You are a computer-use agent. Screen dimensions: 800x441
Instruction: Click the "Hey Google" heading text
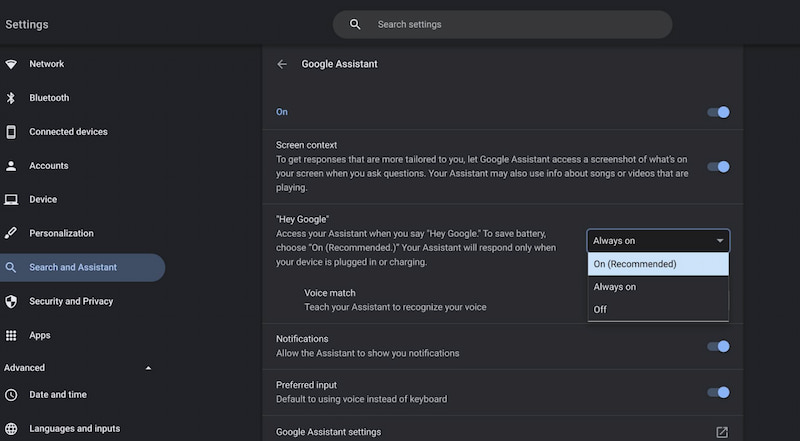pos(303,219)
